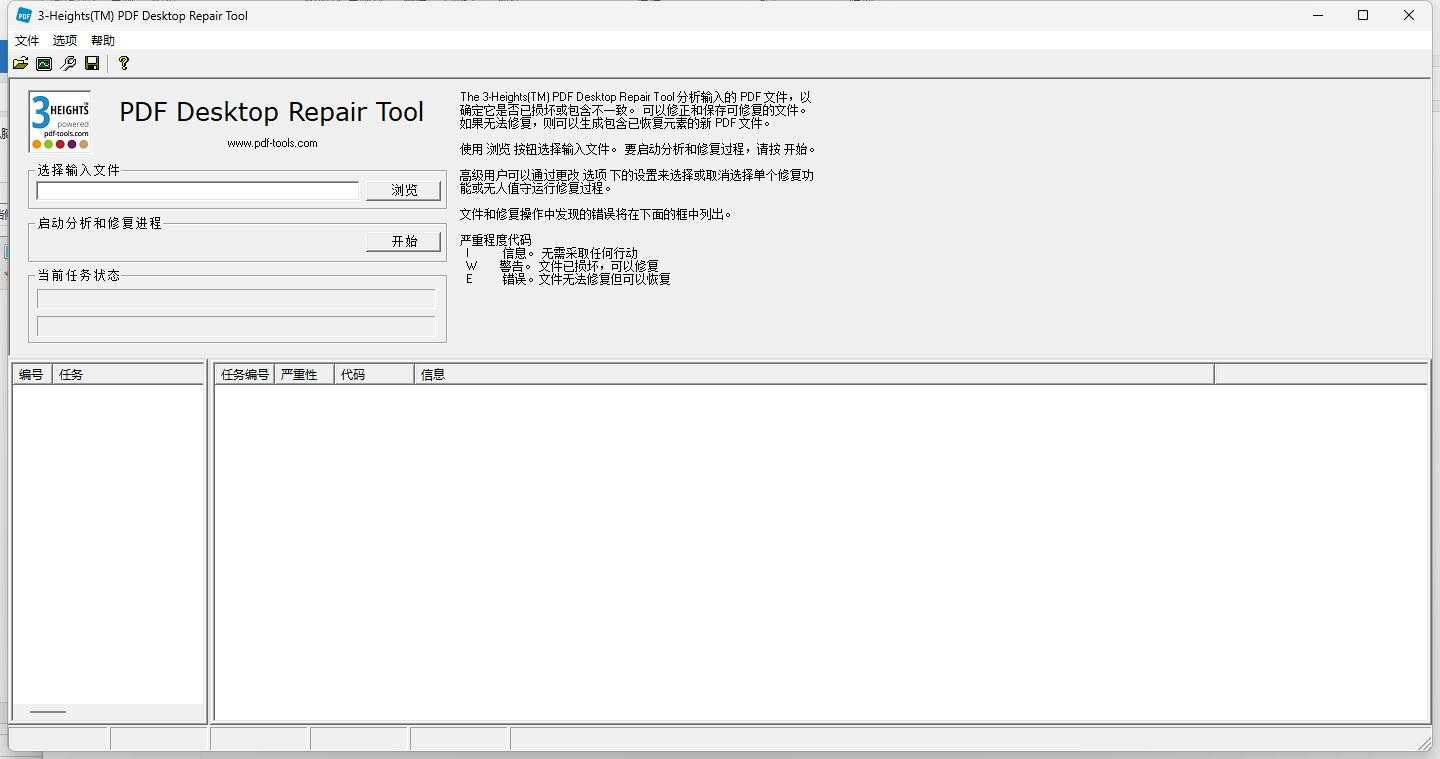The height and width of the screenshot is (759, 1440).
Task: Click the 严重程度代码 heading text
Action: click(x=496, y=240)
